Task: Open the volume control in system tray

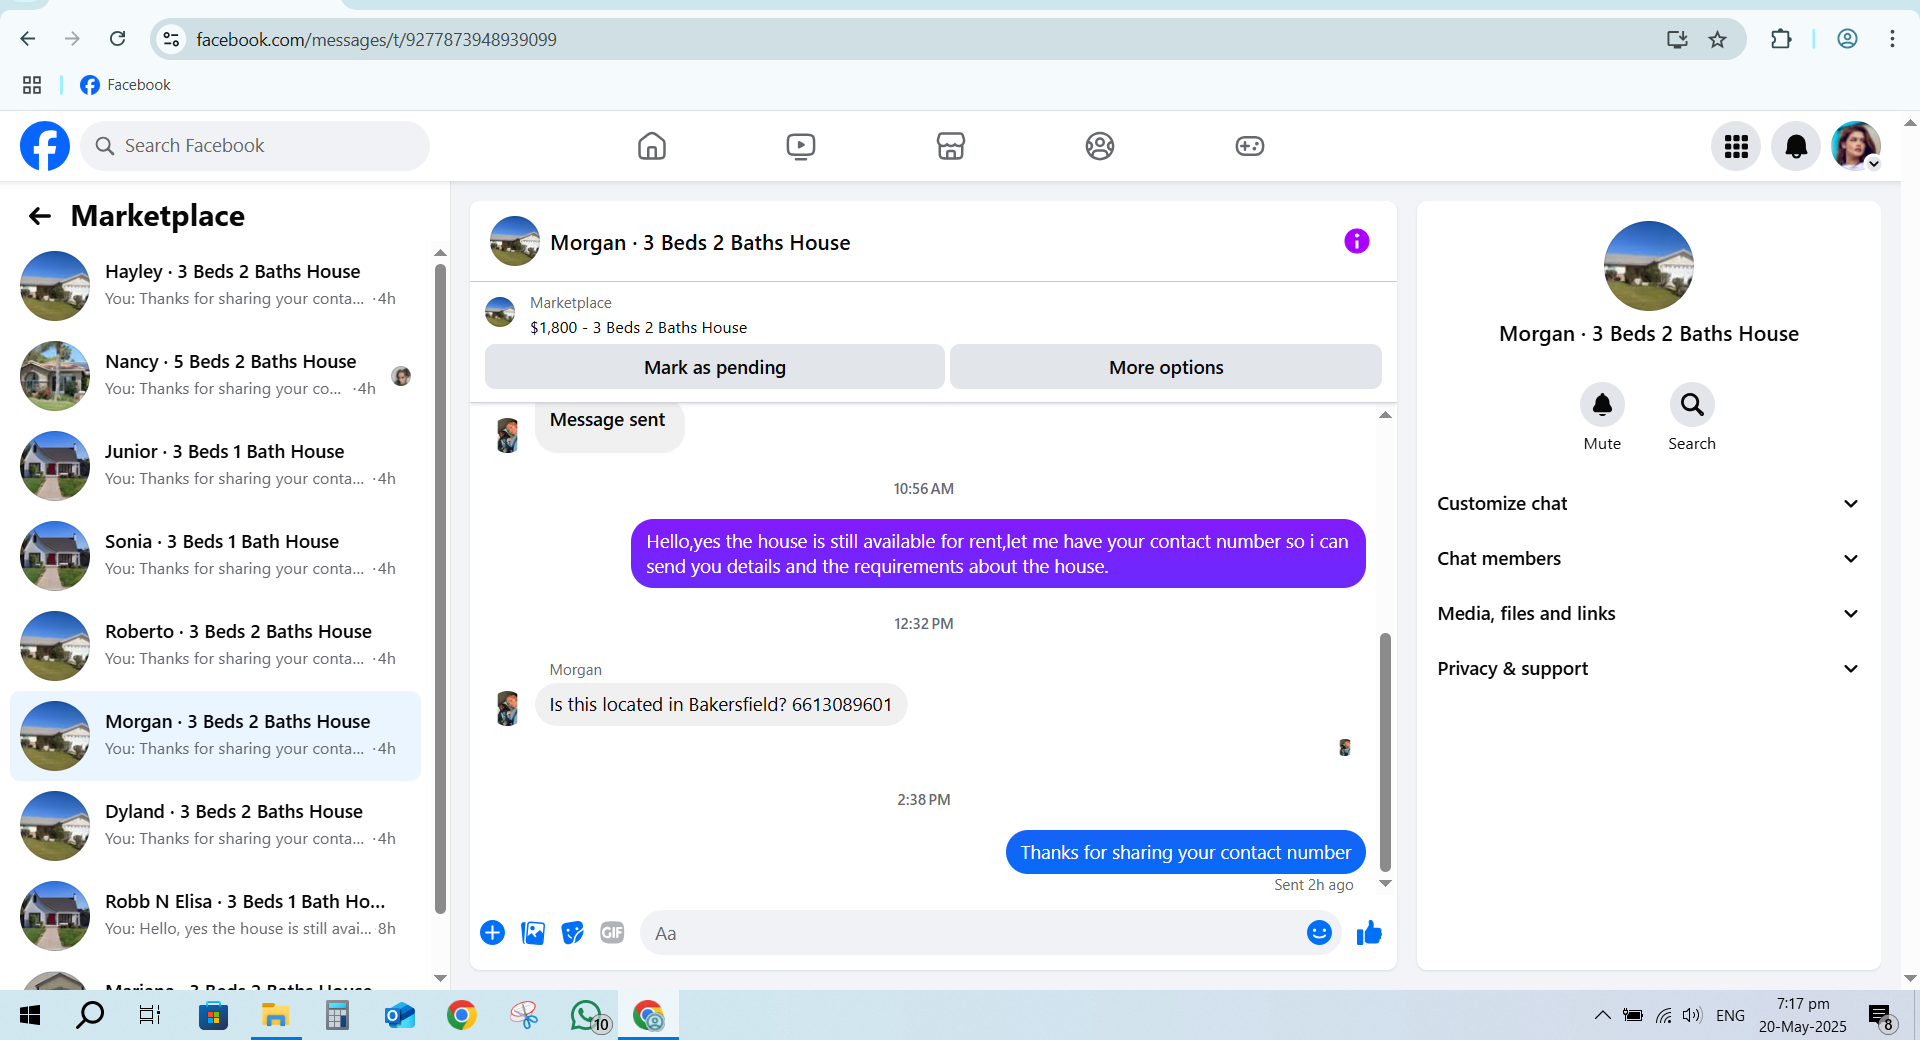Action: point(1691,1016)
